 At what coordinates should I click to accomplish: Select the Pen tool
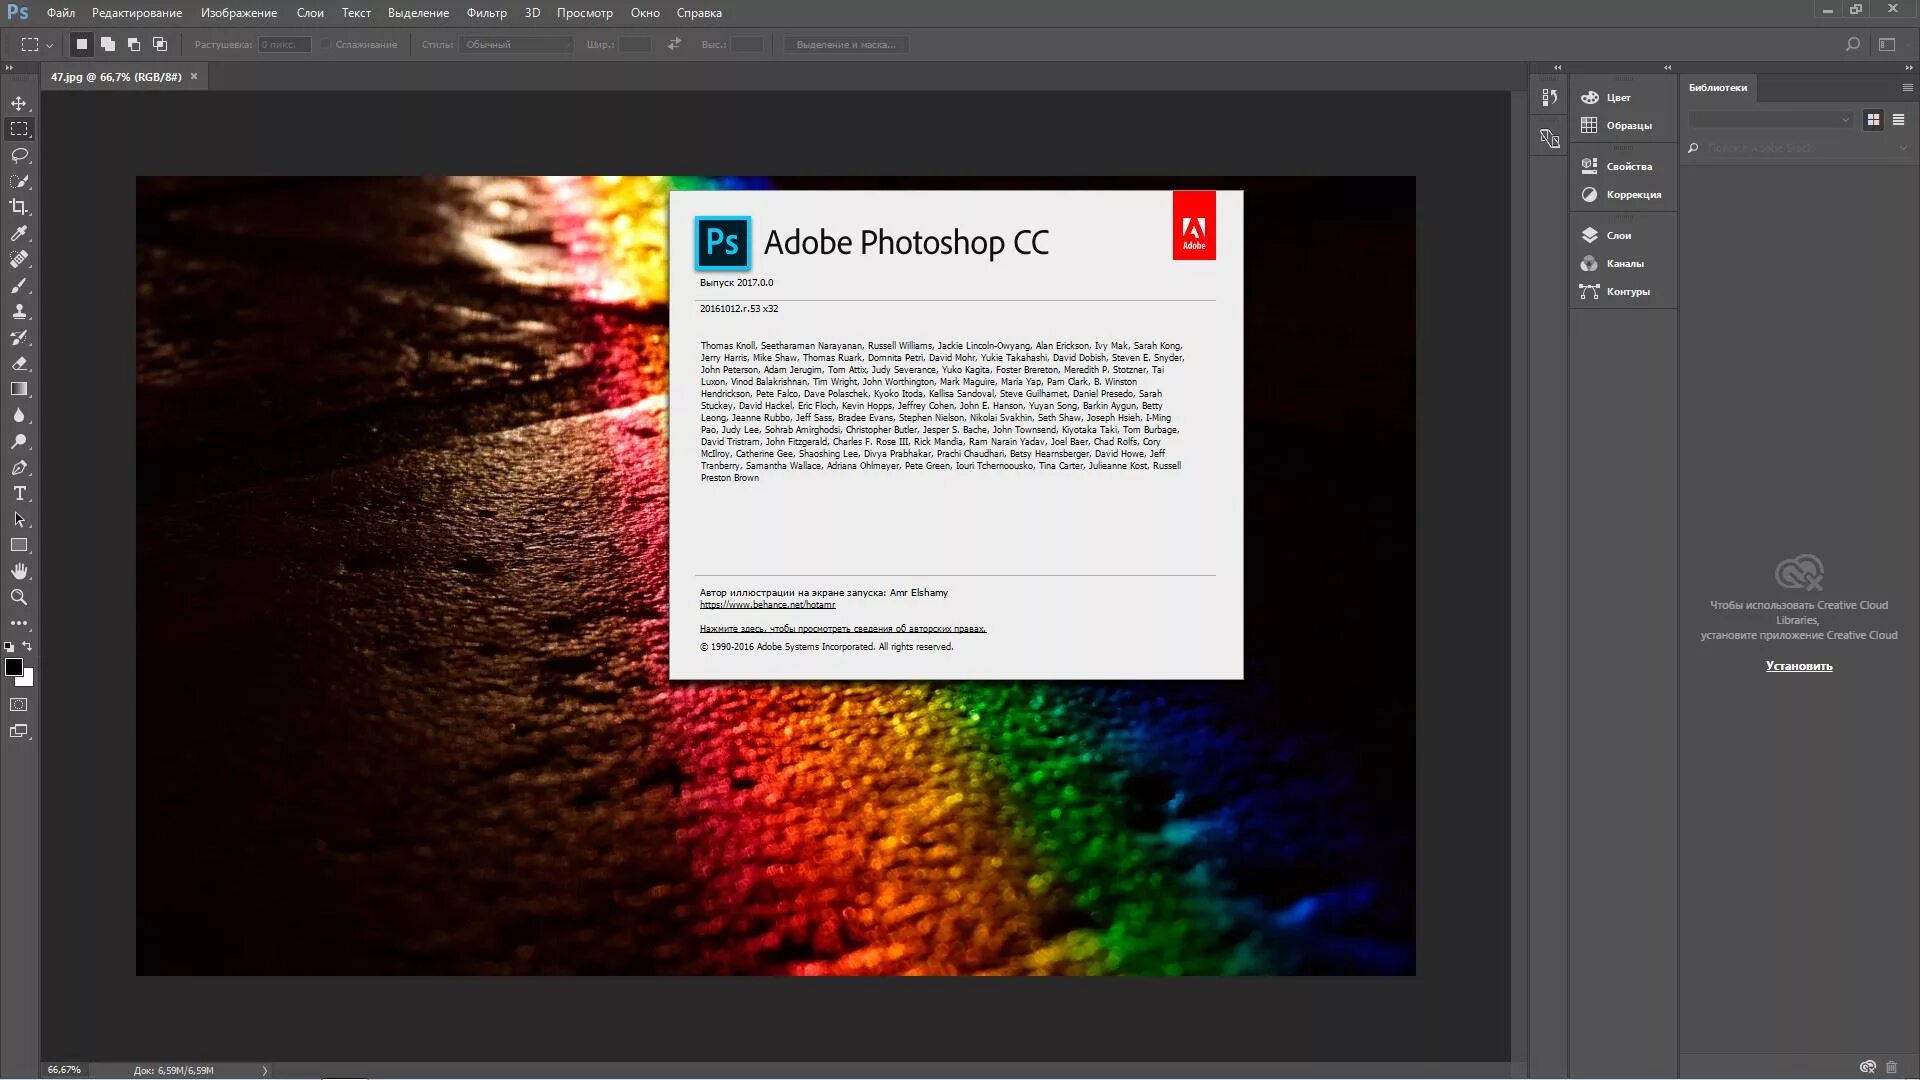19,467
